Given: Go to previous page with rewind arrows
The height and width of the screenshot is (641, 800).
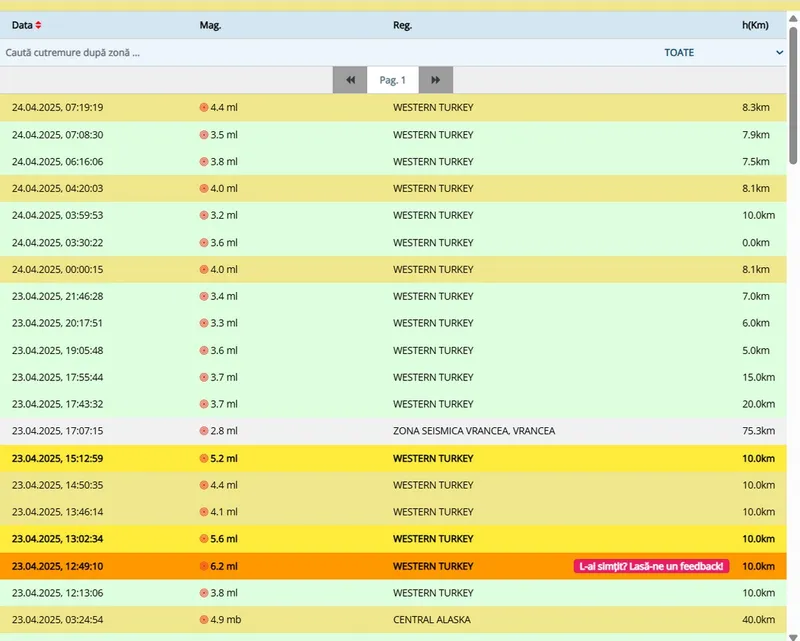Looking at the screenshot, I should click(x=350, y=80).
